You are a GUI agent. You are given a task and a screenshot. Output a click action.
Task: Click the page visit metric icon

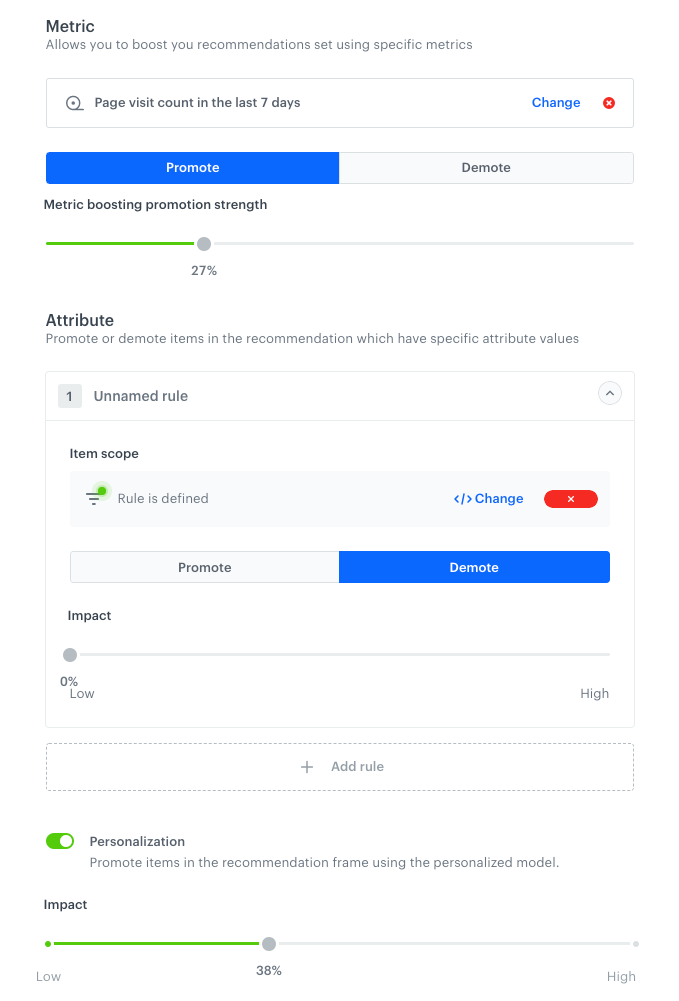(x=74, y=102)
